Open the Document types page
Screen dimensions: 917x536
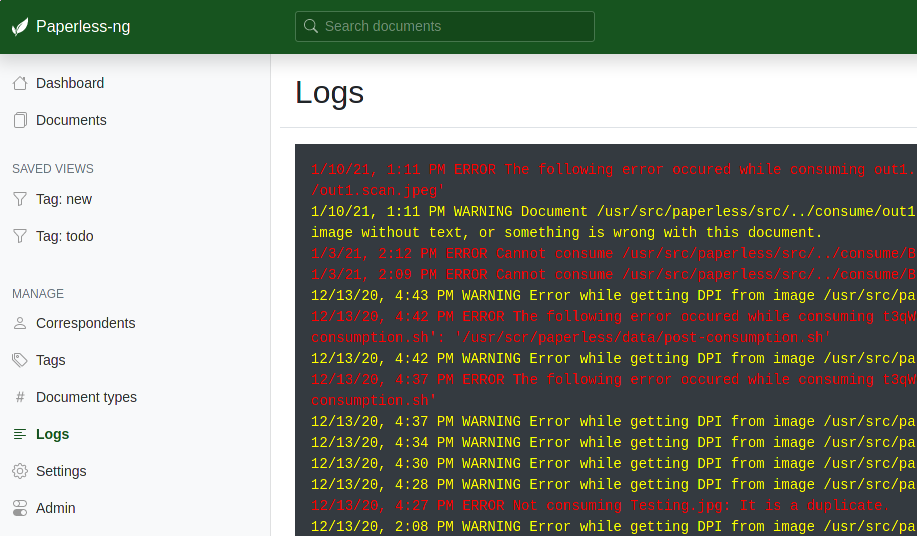coord(87,397)
